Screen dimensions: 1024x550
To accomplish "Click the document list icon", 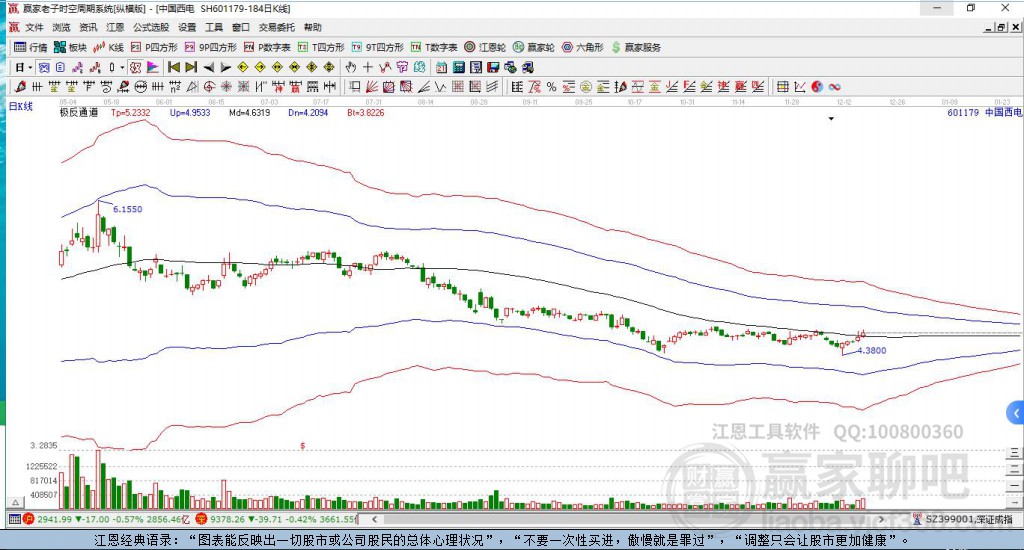I will click(60, 67).
